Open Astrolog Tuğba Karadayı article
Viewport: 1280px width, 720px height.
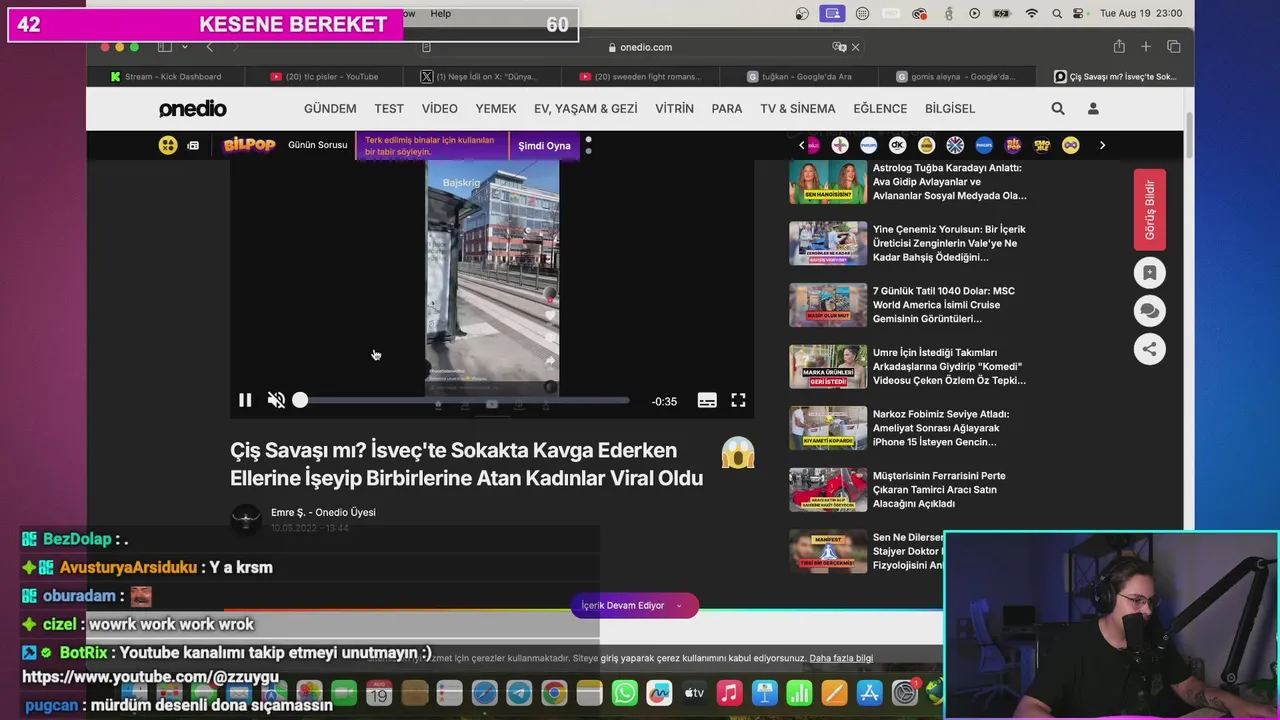(x=949, y=182)
